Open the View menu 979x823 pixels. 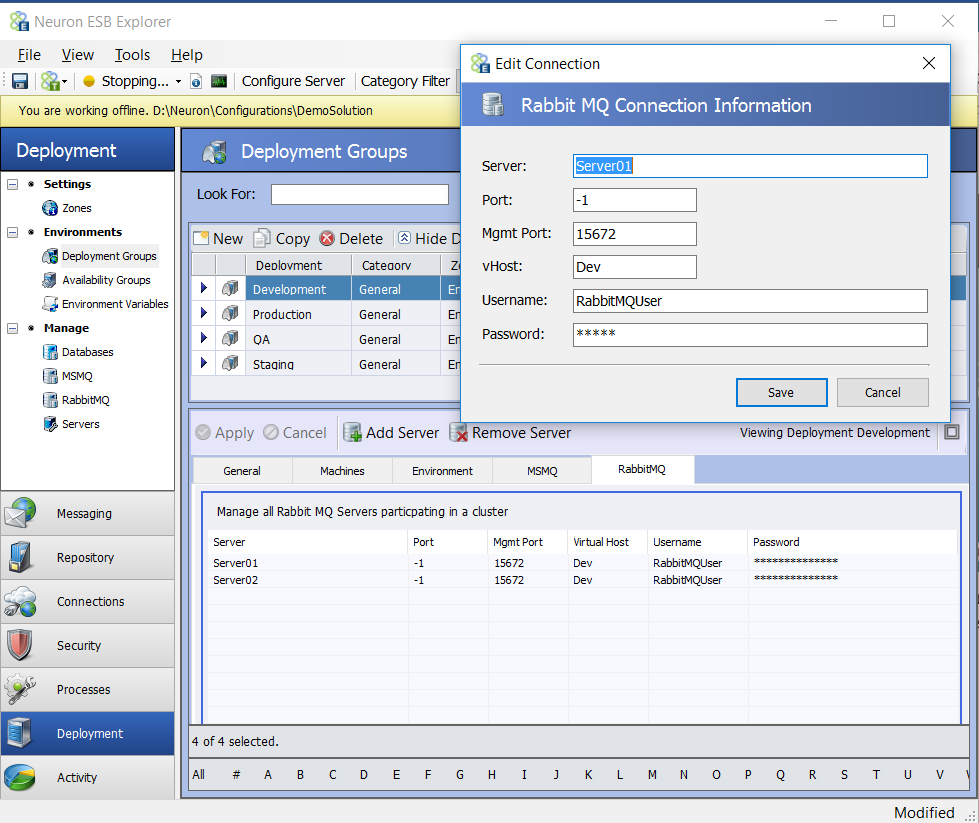pyautogui.click(x=77, y=55)
